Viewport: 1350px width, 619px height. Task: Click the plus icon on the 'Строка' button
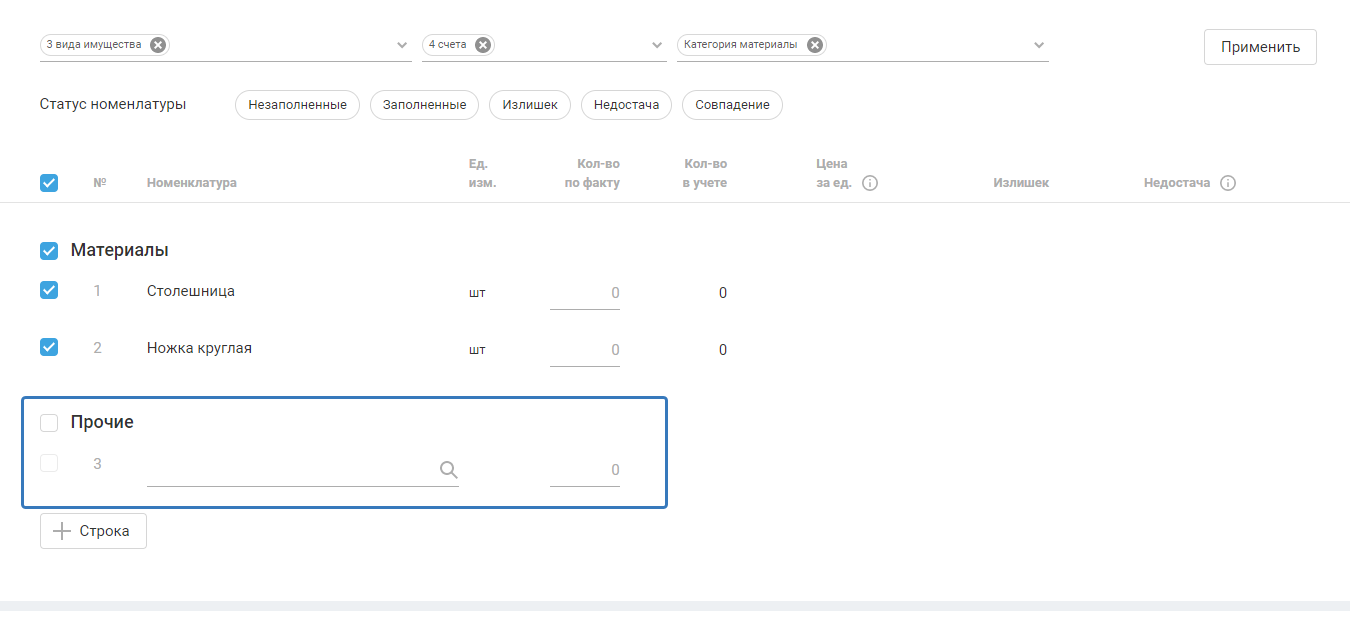(62, 531)
